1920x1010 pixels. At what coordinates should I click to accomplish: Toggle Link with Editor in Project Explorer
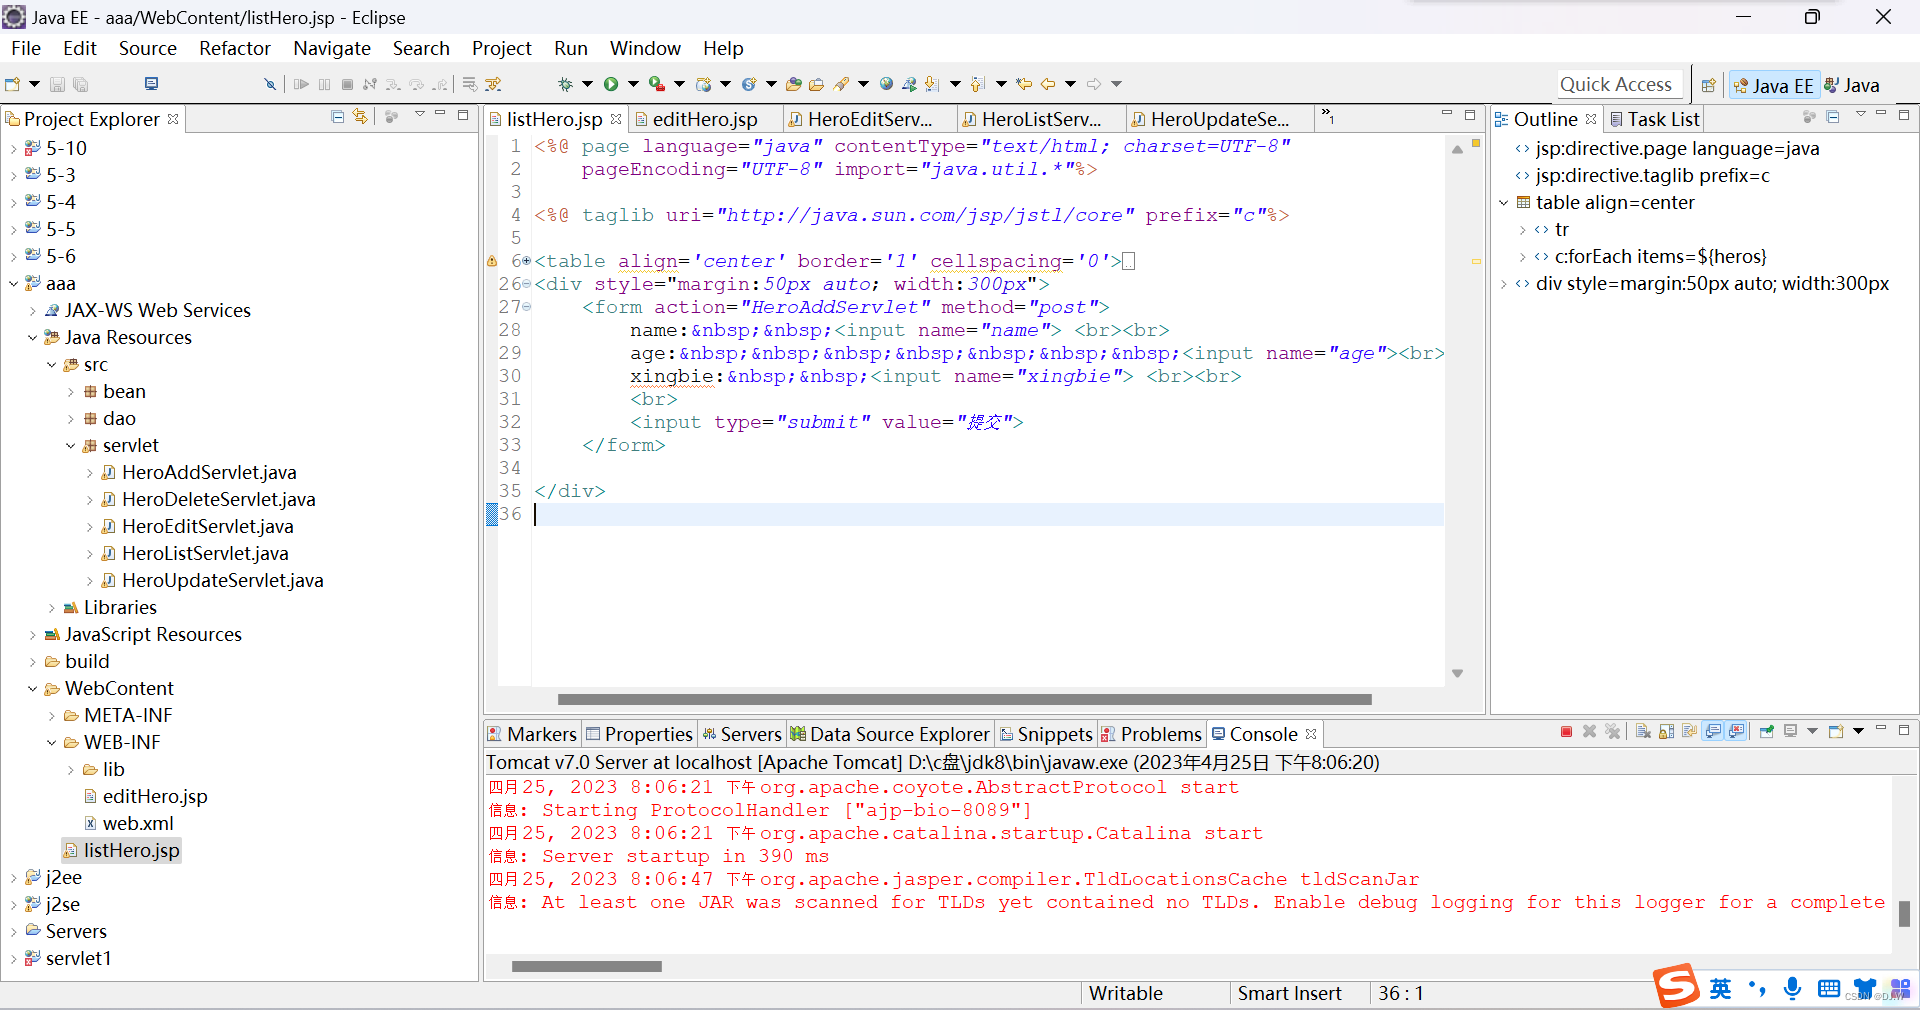(x=360, y=117)
